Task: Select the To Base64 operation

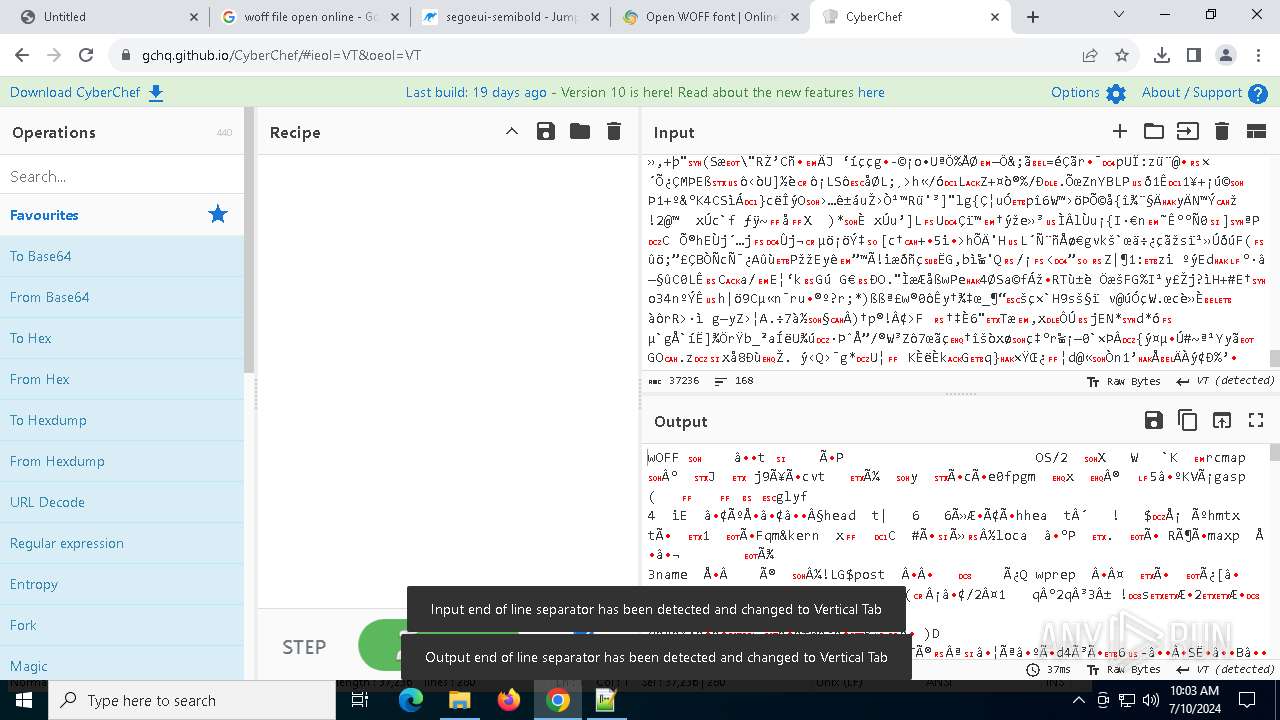Action: coord(121,256)
